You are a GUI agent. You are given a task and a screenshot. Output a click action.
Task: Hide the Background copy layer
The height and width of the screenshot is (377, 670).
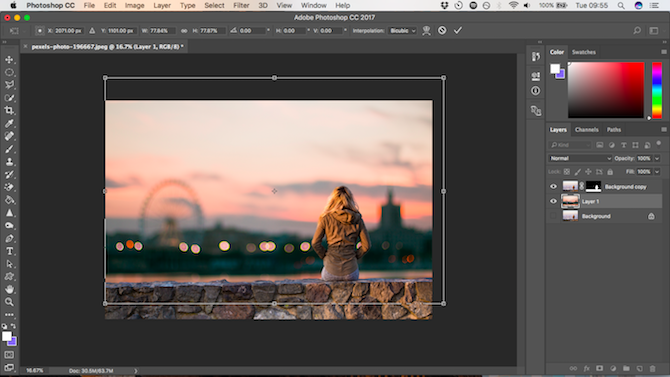[x=553, y=186]
